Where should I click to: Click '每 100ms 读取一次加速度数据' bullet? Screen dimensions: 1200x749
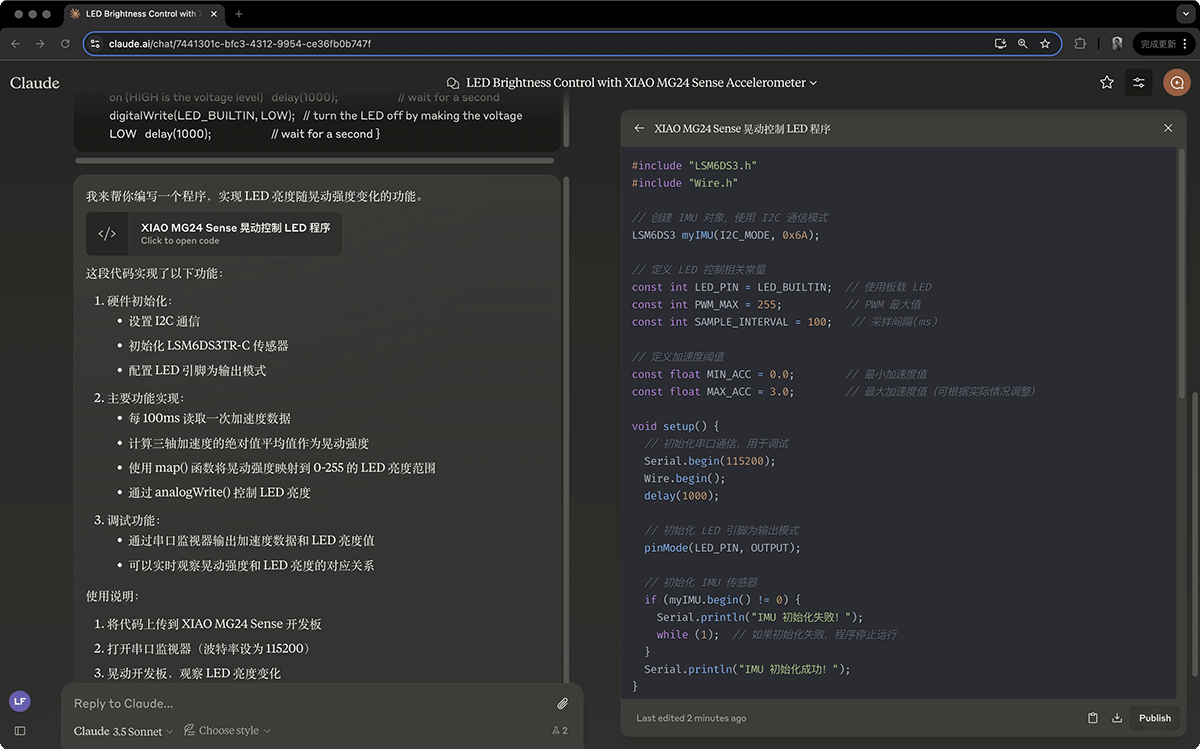click(x=210, y=418)
